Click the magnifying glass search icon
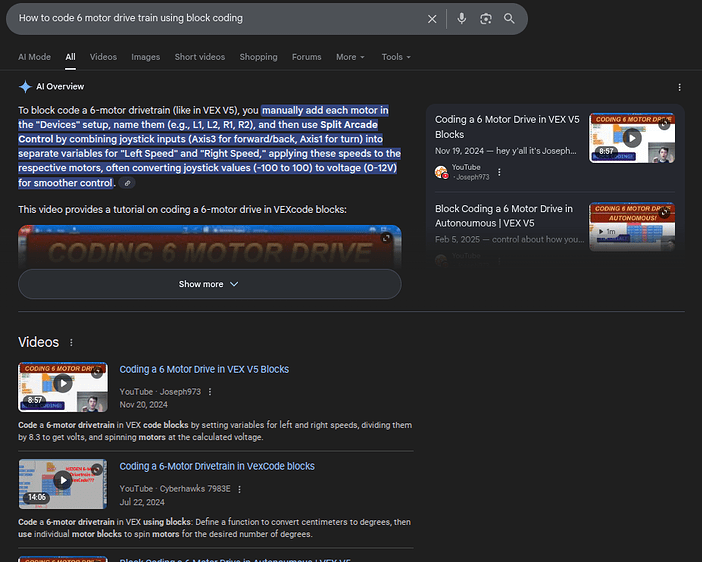The width and height of the screenshot is (702, 562). pos(510,19)
